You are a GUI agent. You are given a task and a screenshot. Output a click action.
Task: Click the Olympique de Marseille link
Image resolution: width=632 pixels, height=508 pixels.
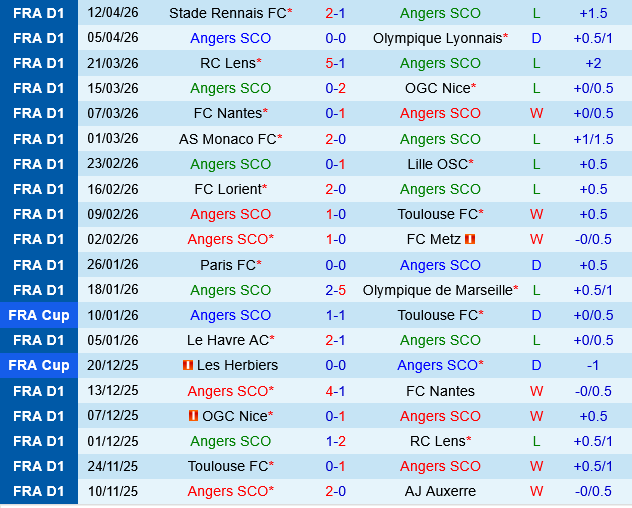click(x=437, y=290)
